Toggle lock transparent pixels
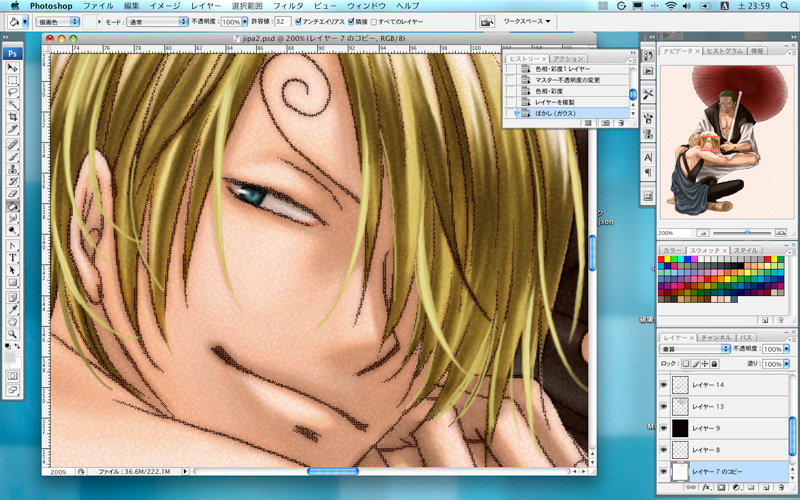Screen dimensions: 800x500 [686, 364]
